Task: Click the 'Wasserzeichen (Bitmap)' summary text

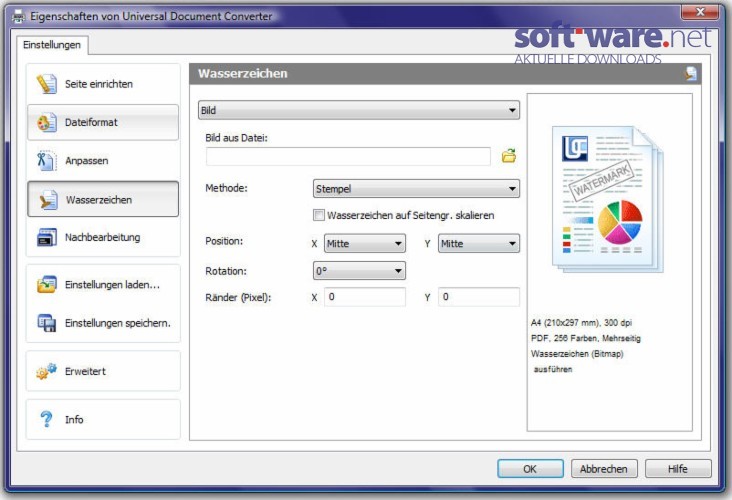Action: click(x=577, y=353)
